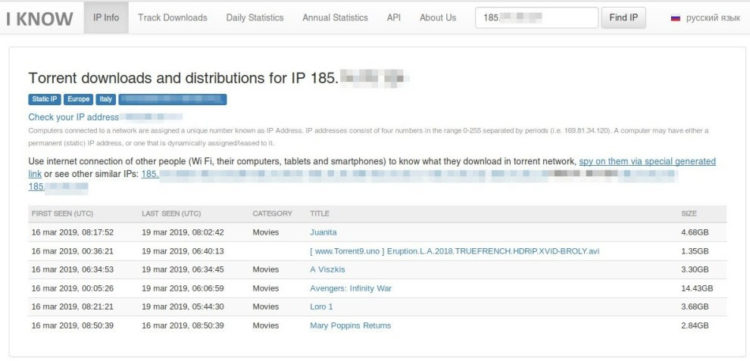Click the 4.68GB size value
Image resolution: width=750 pixels, height=361 pixels.
tap(695, 232)
